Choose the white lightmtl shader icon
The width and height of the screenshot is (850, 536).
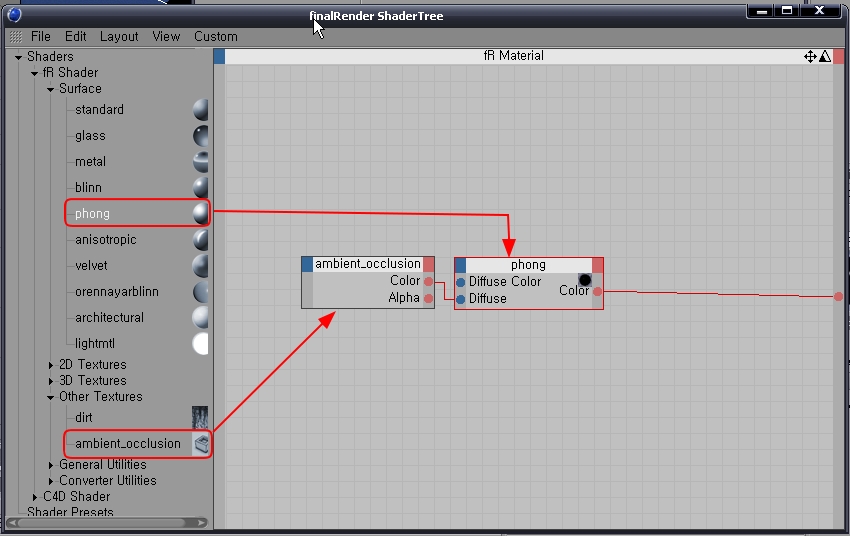(201, 344)
